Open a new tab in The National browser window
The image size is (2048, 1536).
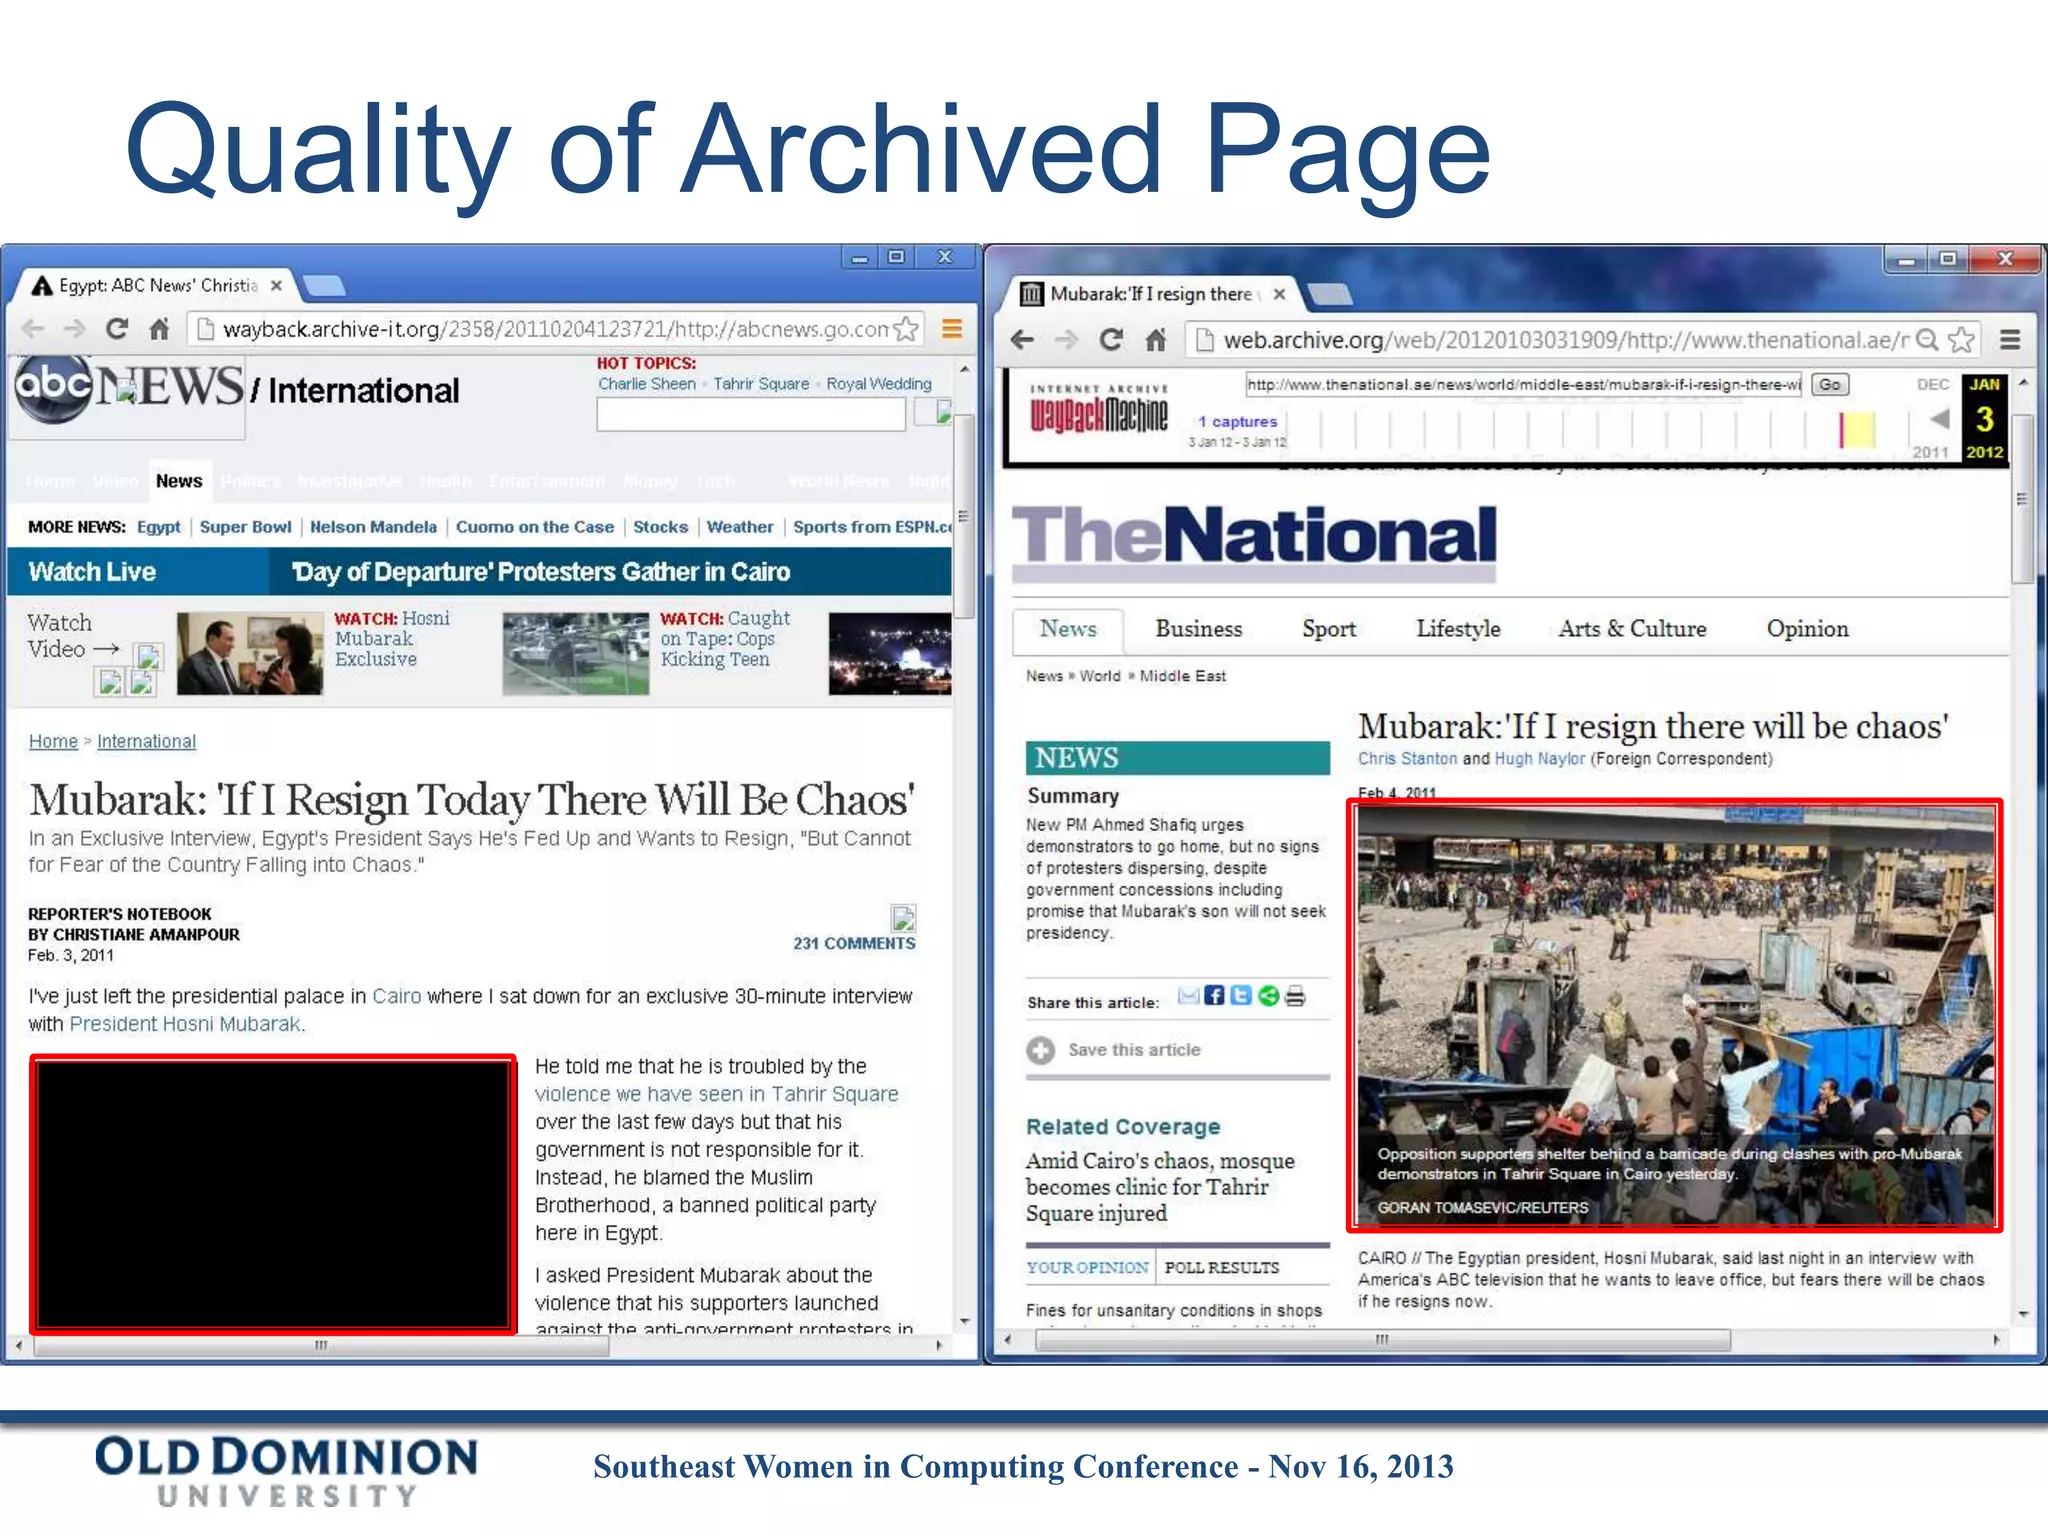click(x=1329, y=294)
